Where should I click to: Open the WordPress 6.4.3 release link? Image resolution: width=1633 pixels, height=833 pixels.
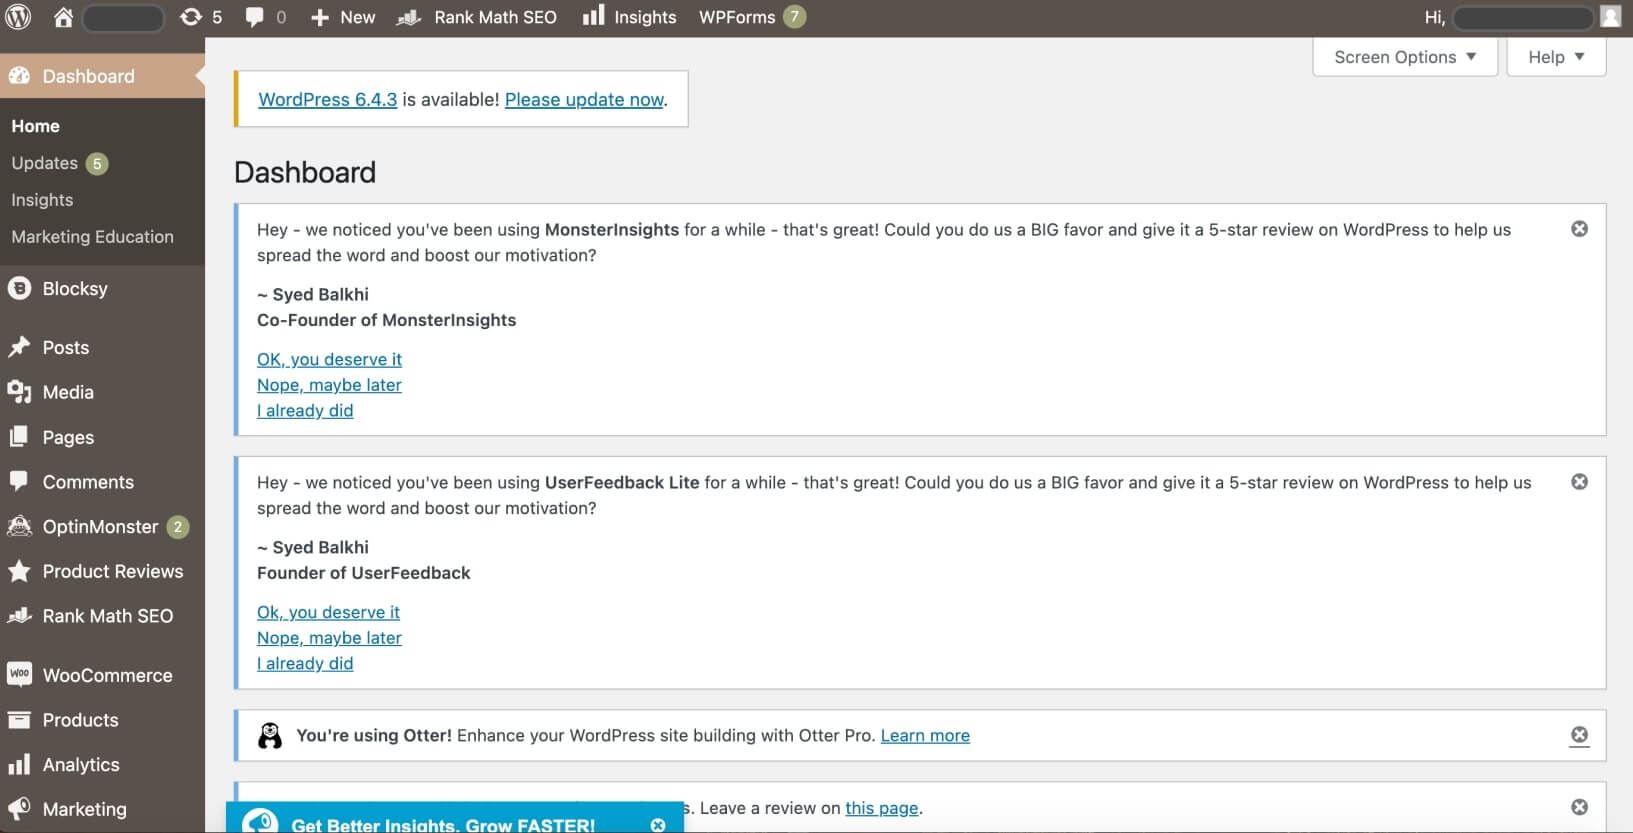pyautogui.click(x=327, y=99)
